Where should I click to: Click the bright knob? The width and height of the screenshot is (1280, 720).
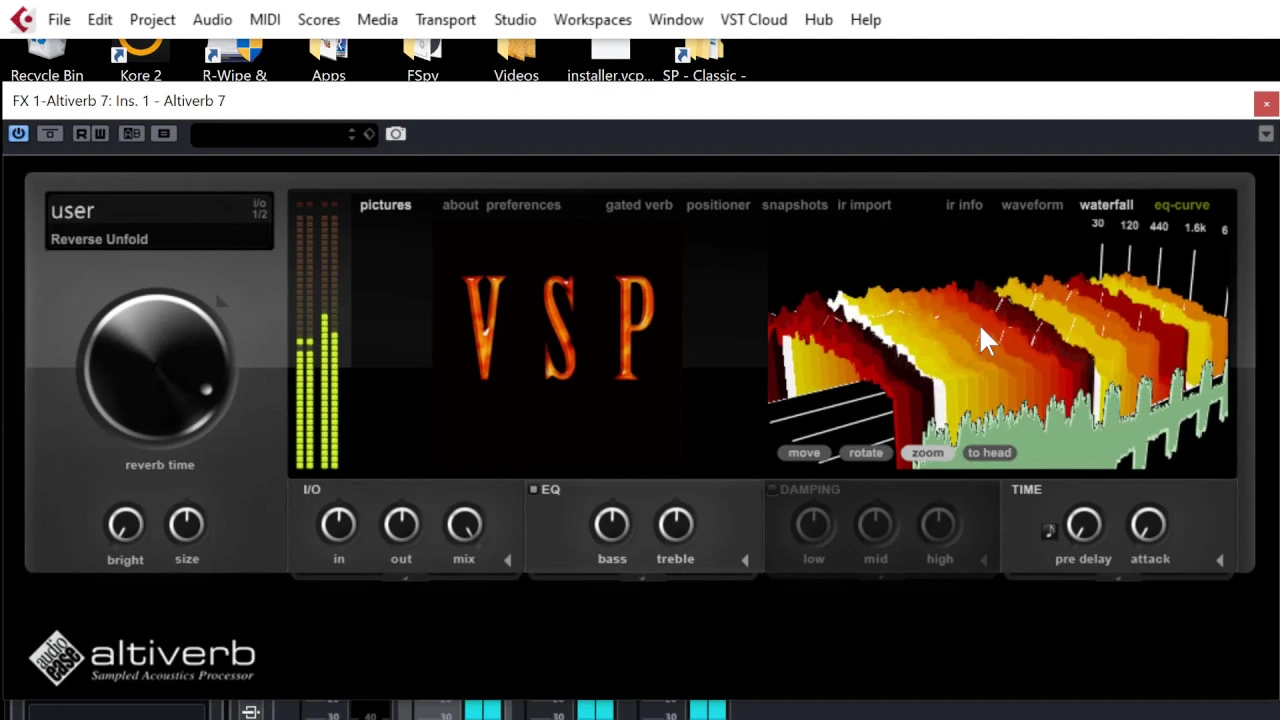[x=125, y=525]
